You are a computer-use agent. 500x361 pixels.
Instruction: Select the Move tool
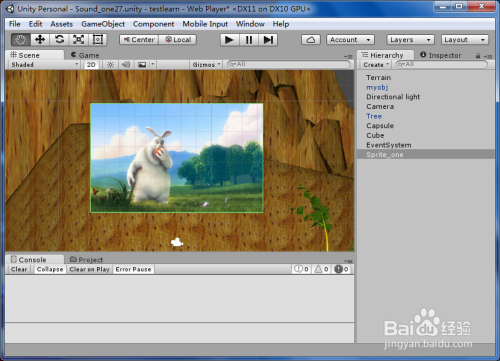point(40,40)
